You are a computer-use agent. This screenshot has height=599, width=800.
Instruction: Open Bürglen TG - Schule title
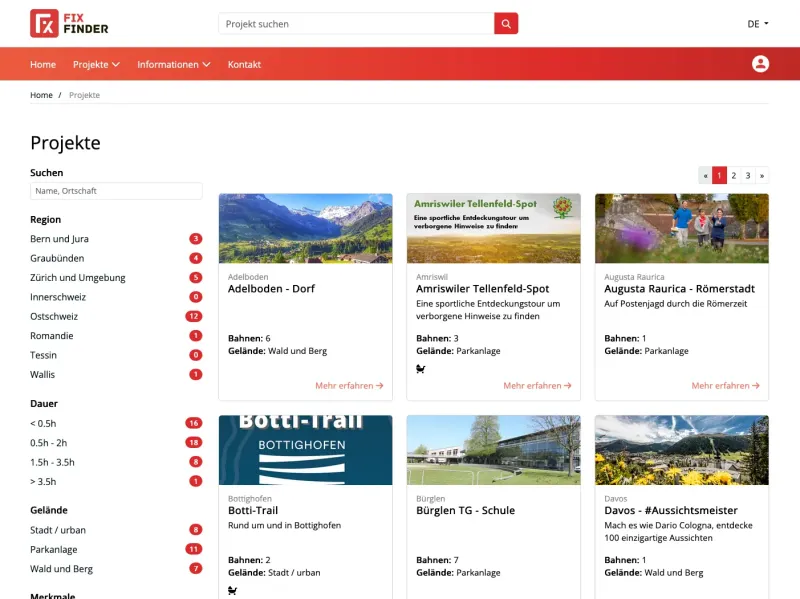[x=465, y=510]
